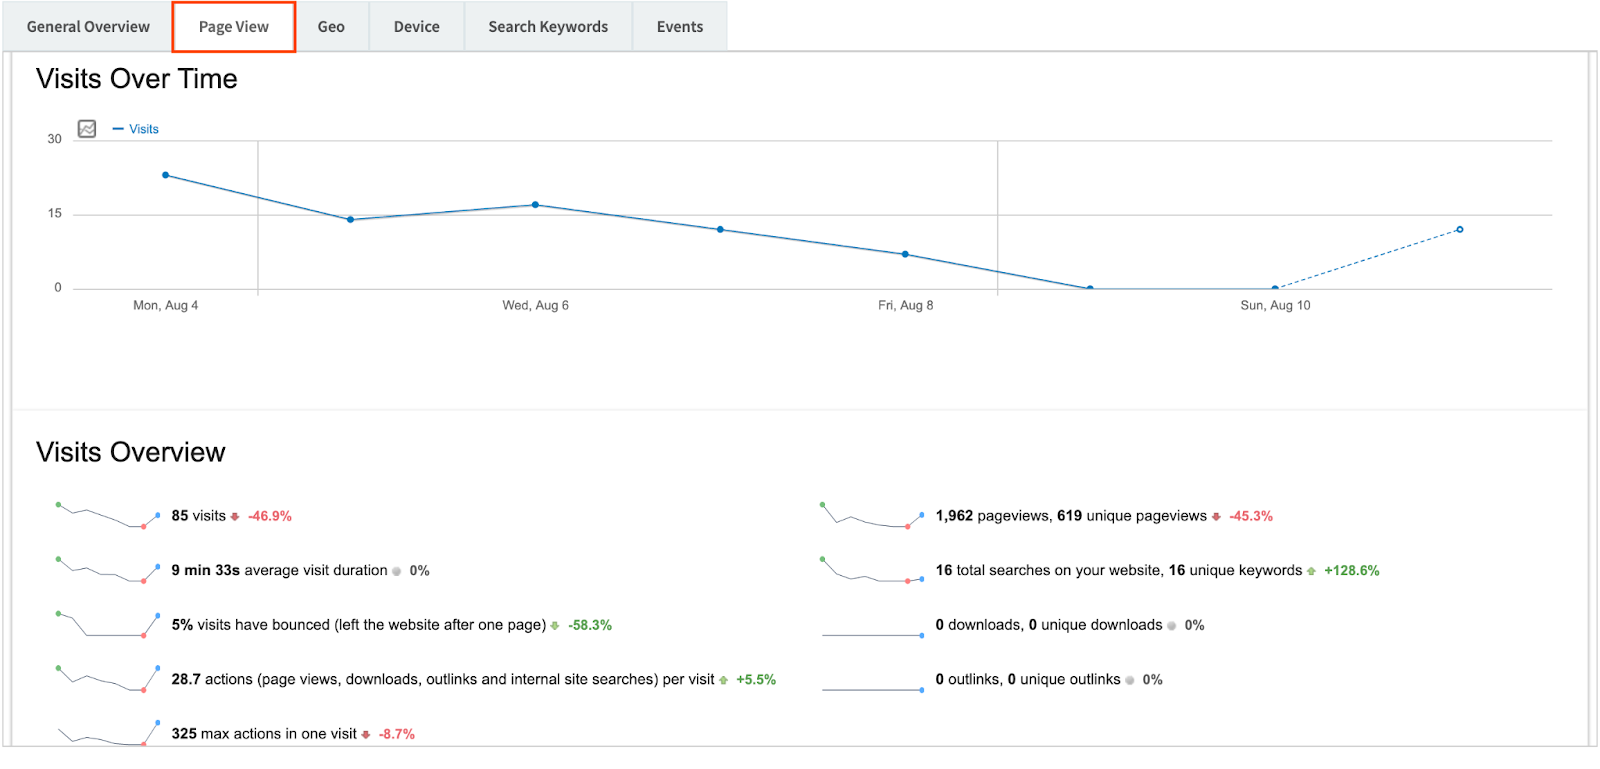
Task: Click the red arrow next to max actions
Action: (x=366, y=735)
